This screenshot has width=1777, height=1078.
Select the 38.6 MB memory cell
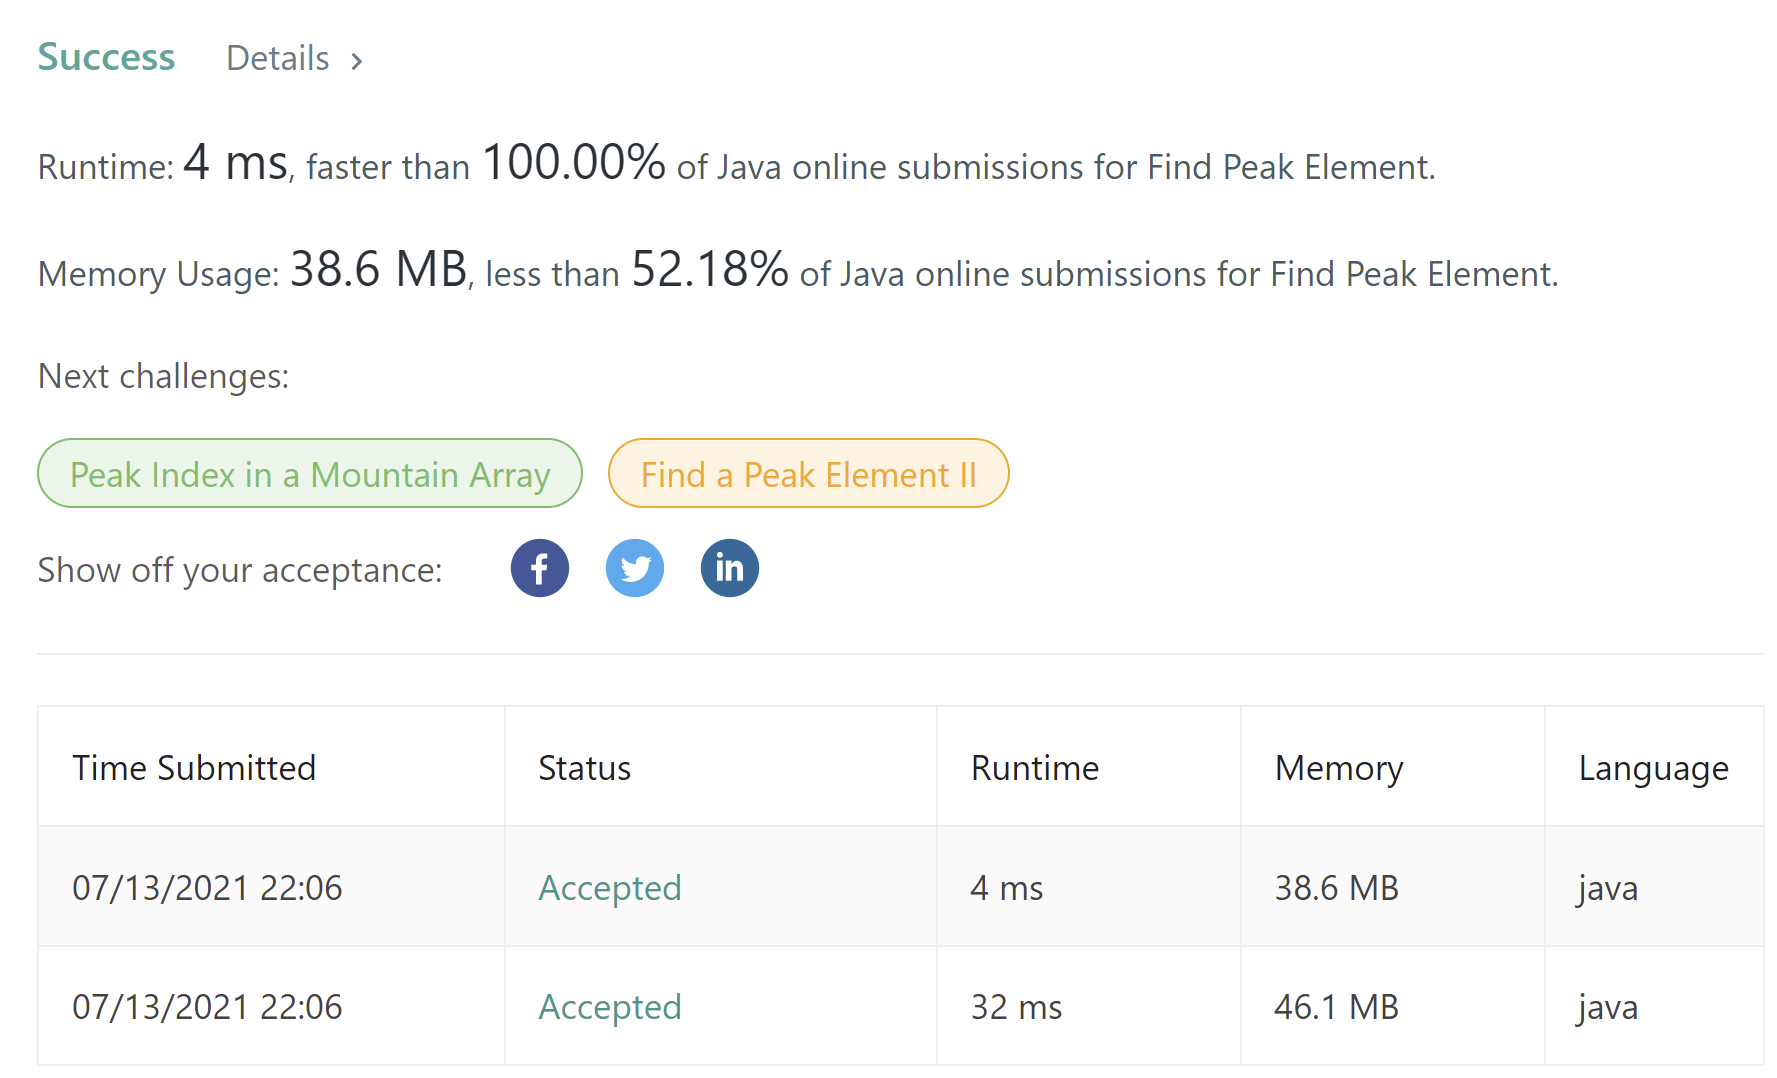(1336, 888)
